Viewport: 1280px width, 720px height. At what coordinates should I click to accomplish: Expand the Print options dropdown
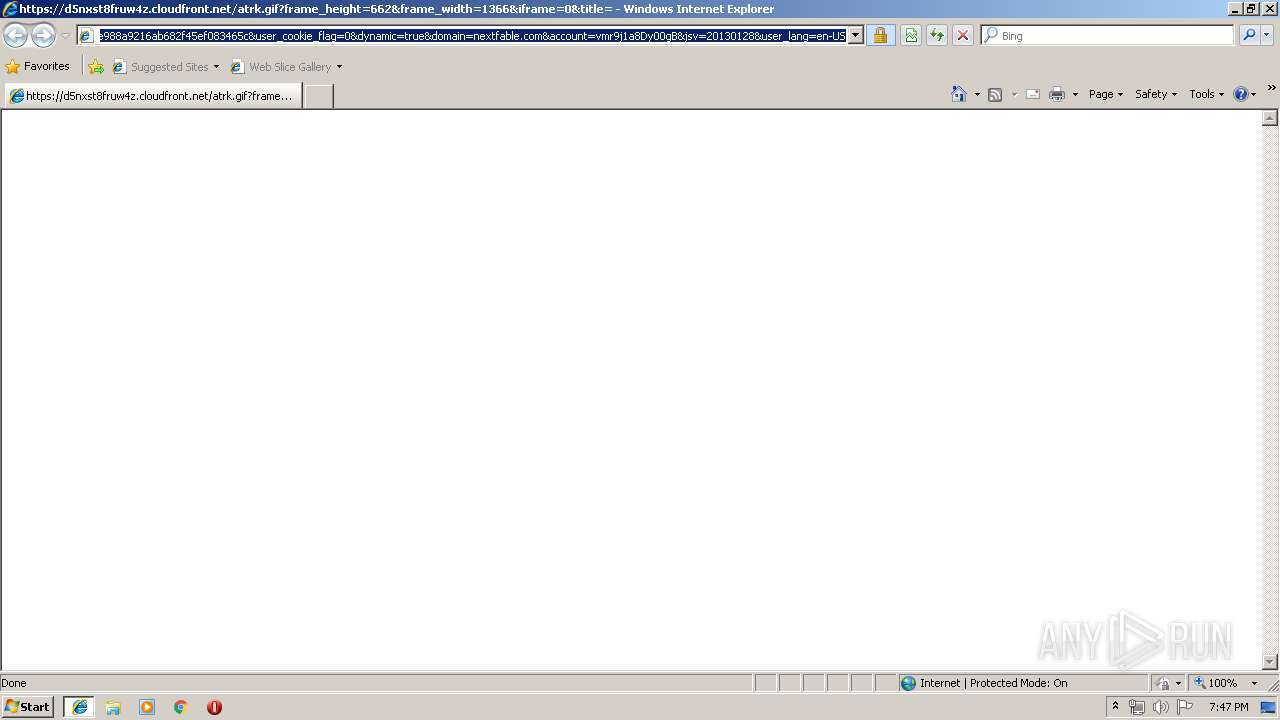pos(1075,94)
